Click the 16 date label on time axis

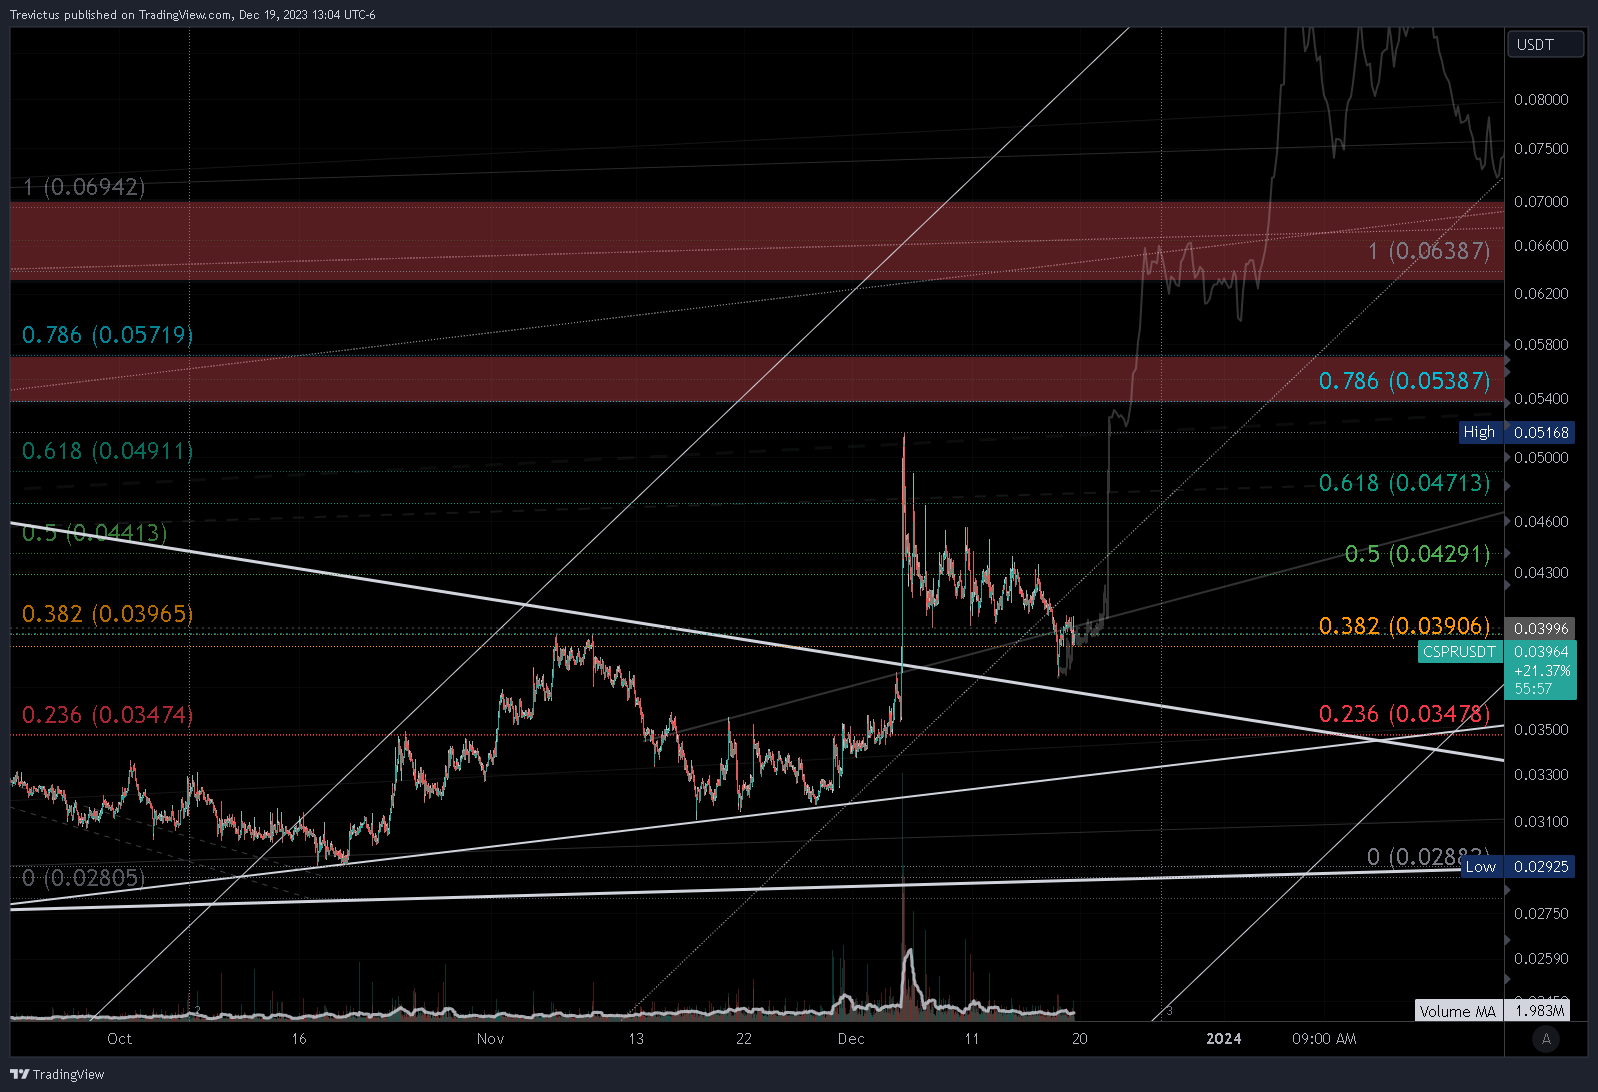coord(299,1039)
